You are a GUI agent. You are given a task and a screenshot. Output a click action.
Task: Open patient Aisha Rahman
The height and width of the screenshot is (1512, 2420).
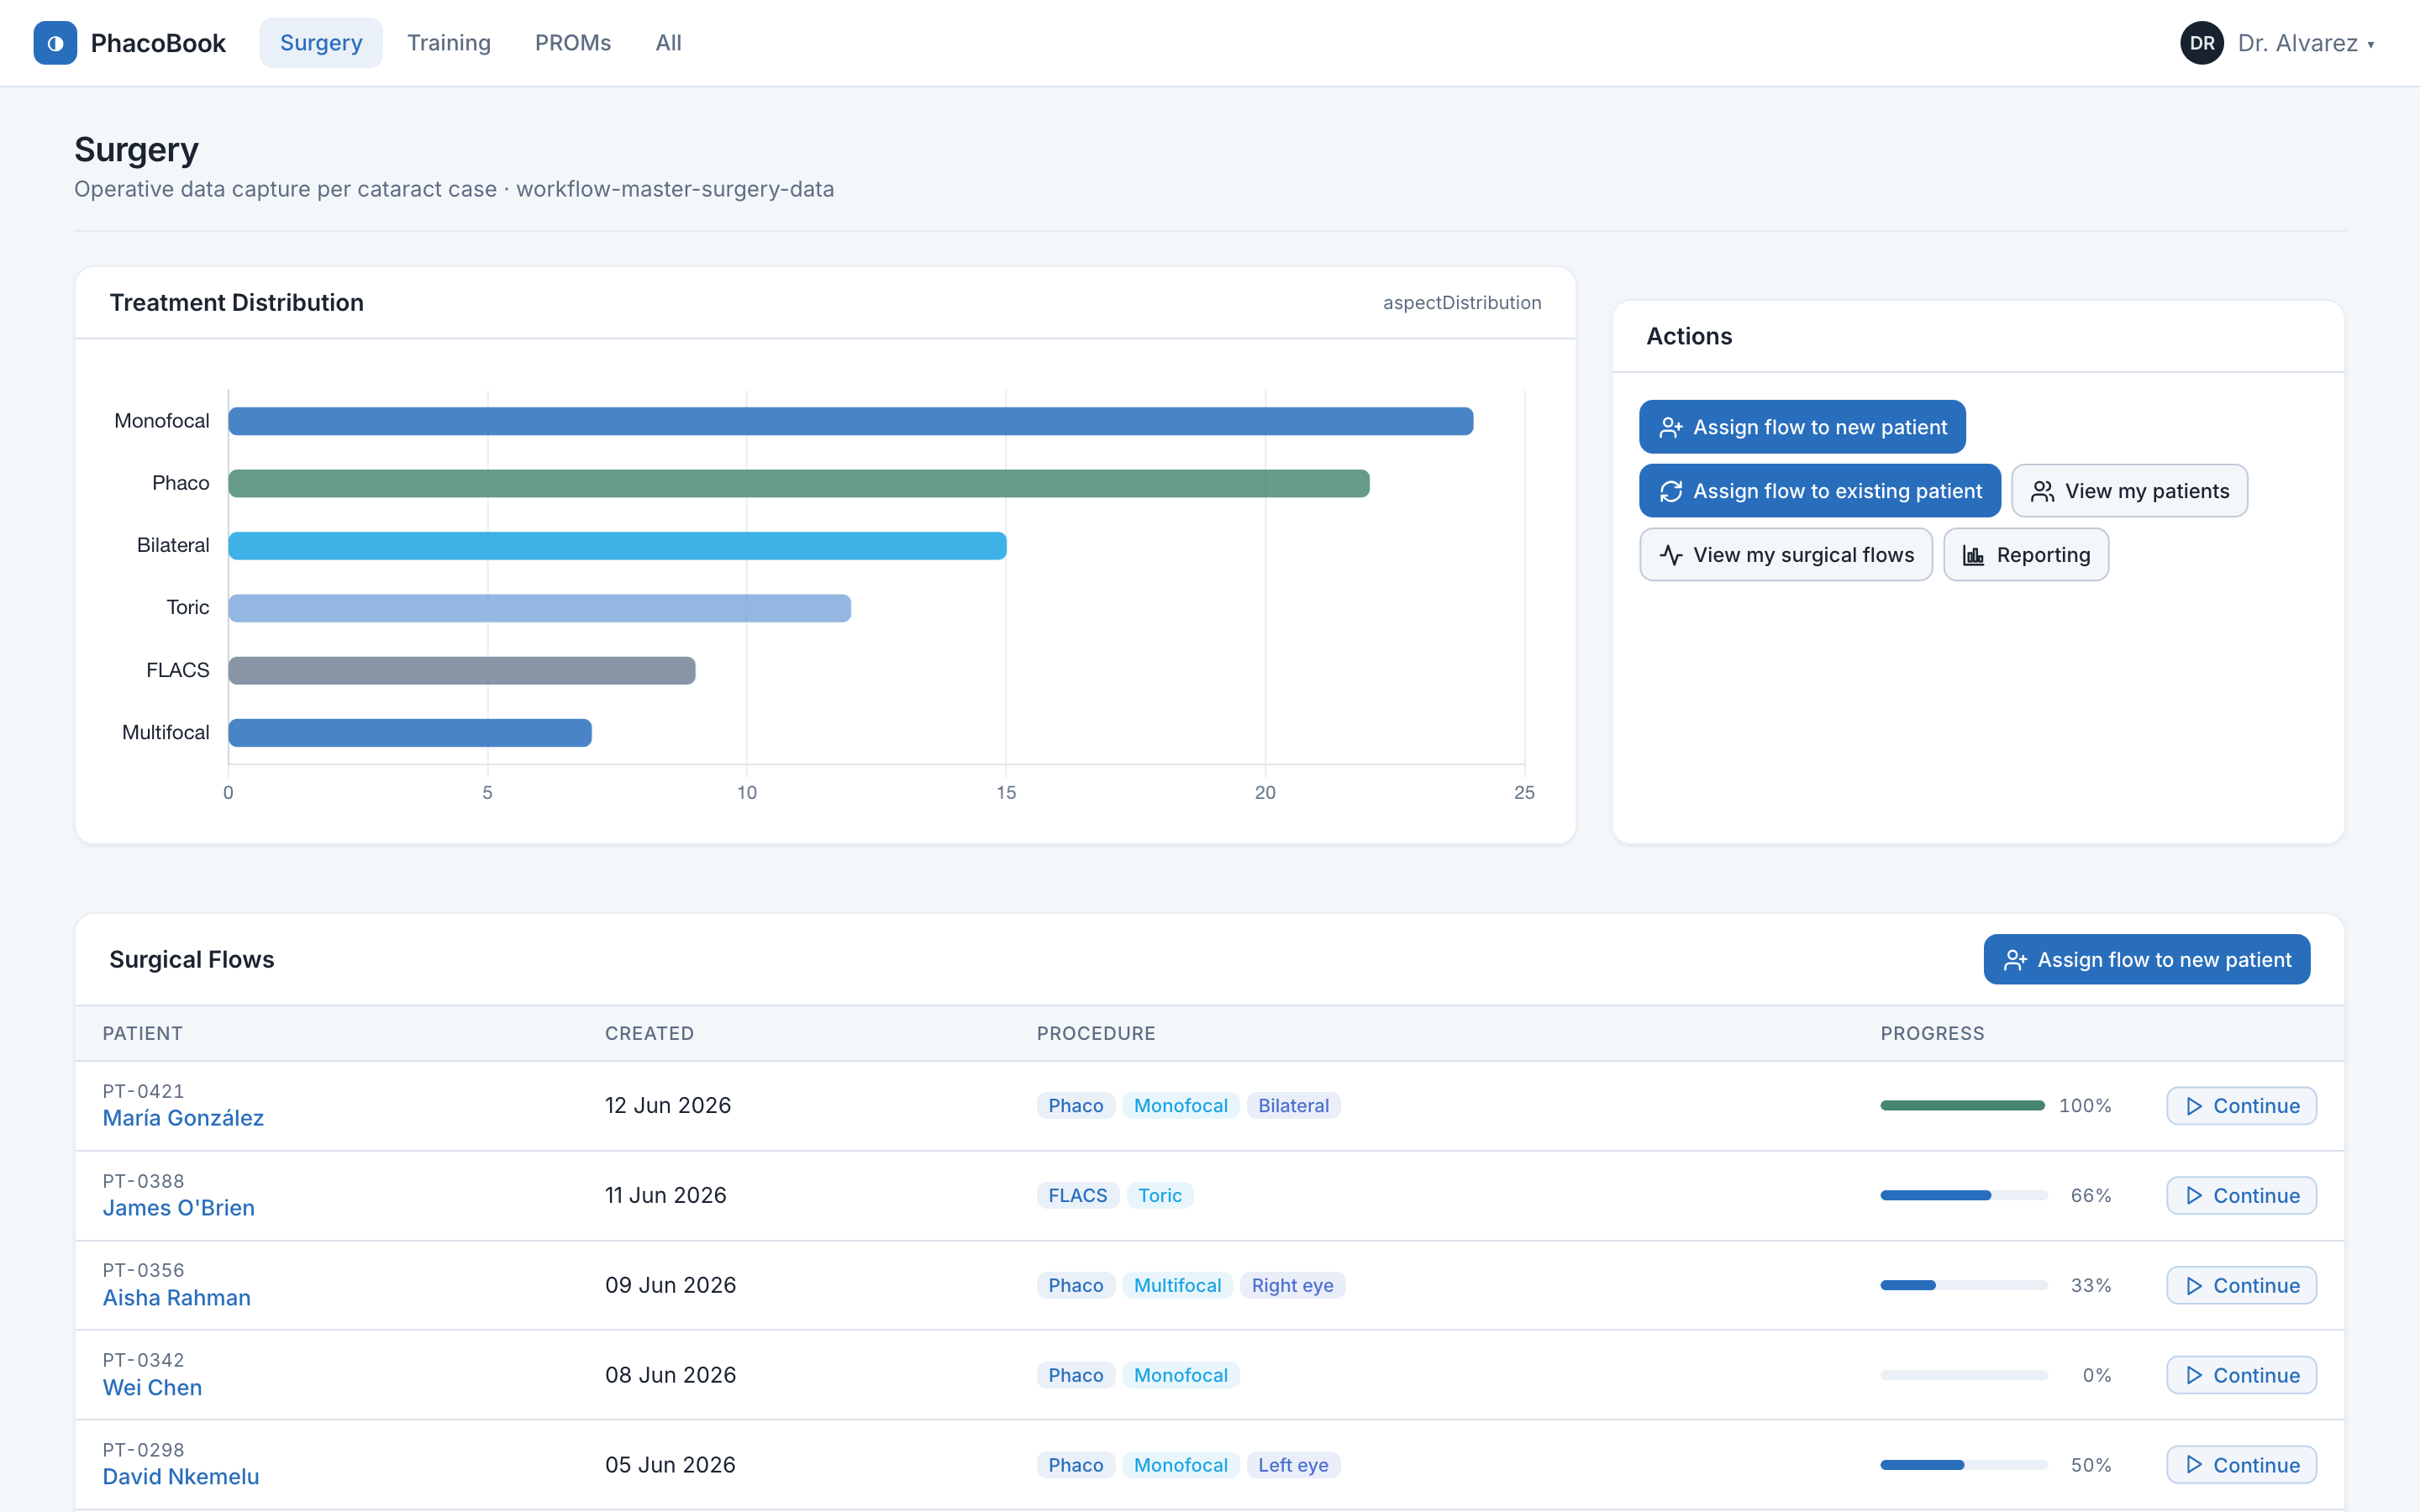pos(177,1298)
